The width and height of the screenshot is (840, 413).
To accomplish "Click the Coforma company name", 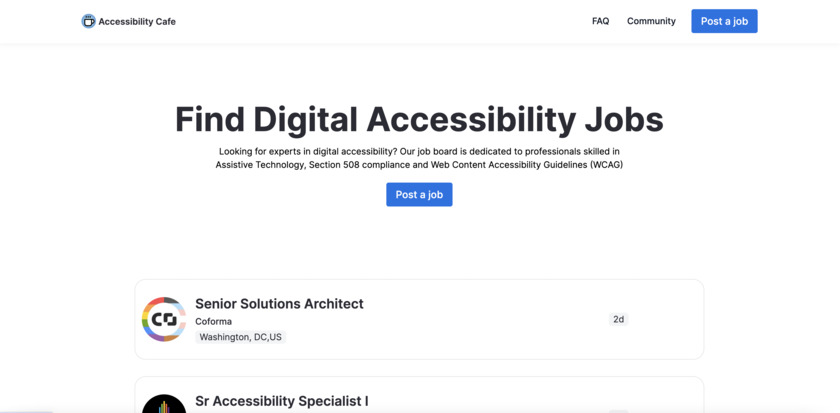I will [x=213, y=321].
